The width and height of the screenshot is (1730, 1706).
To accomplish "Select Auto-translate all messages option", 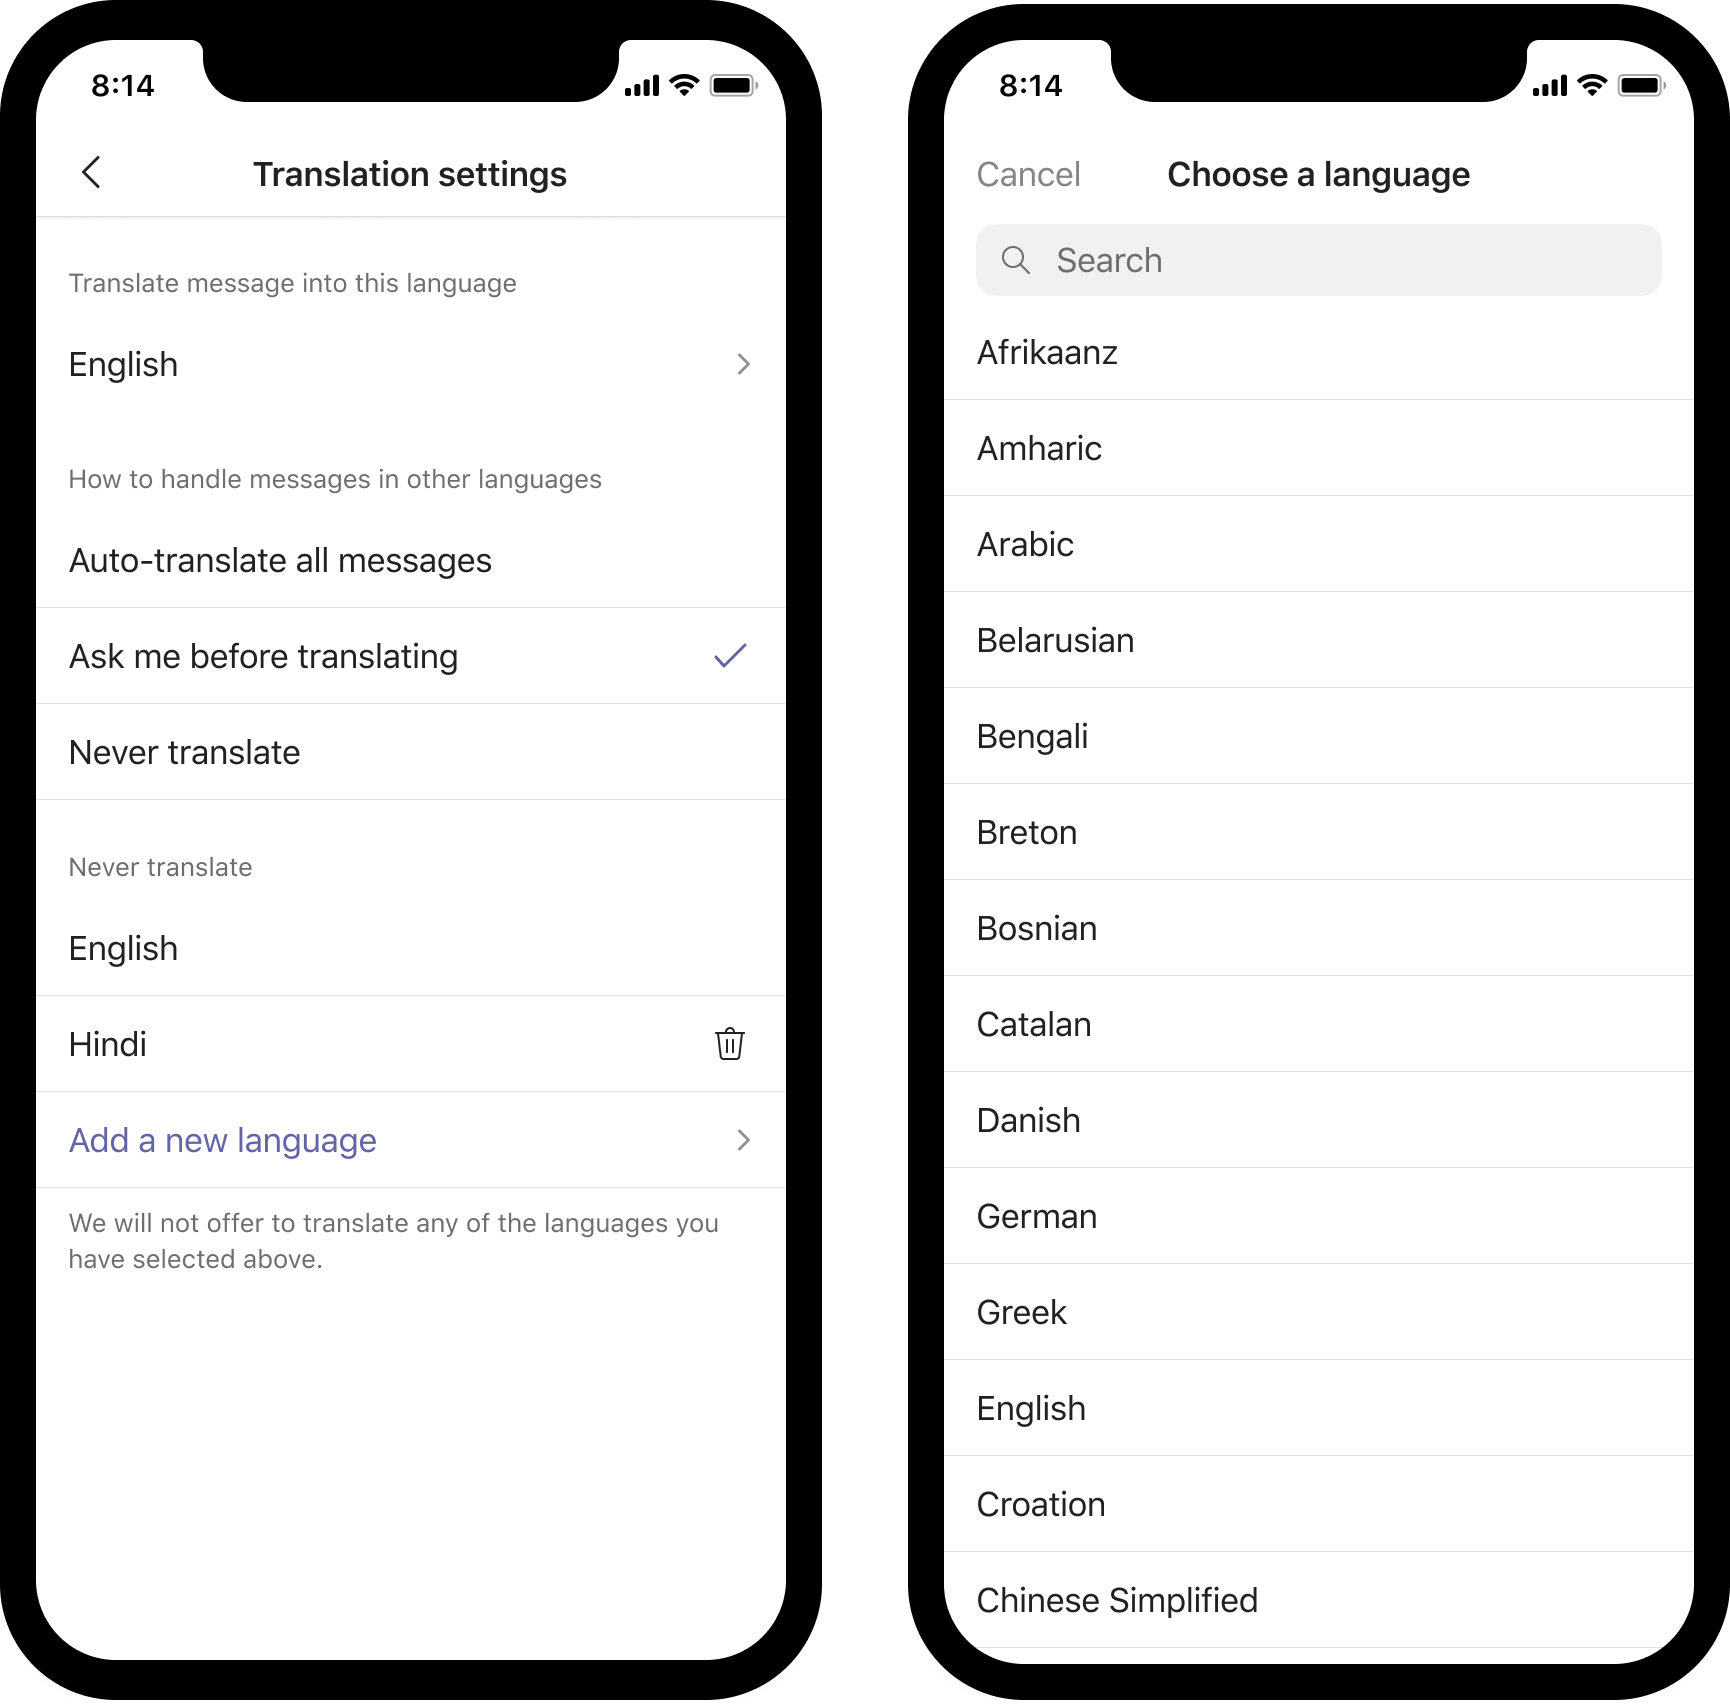I will click(x=411, y=560).
